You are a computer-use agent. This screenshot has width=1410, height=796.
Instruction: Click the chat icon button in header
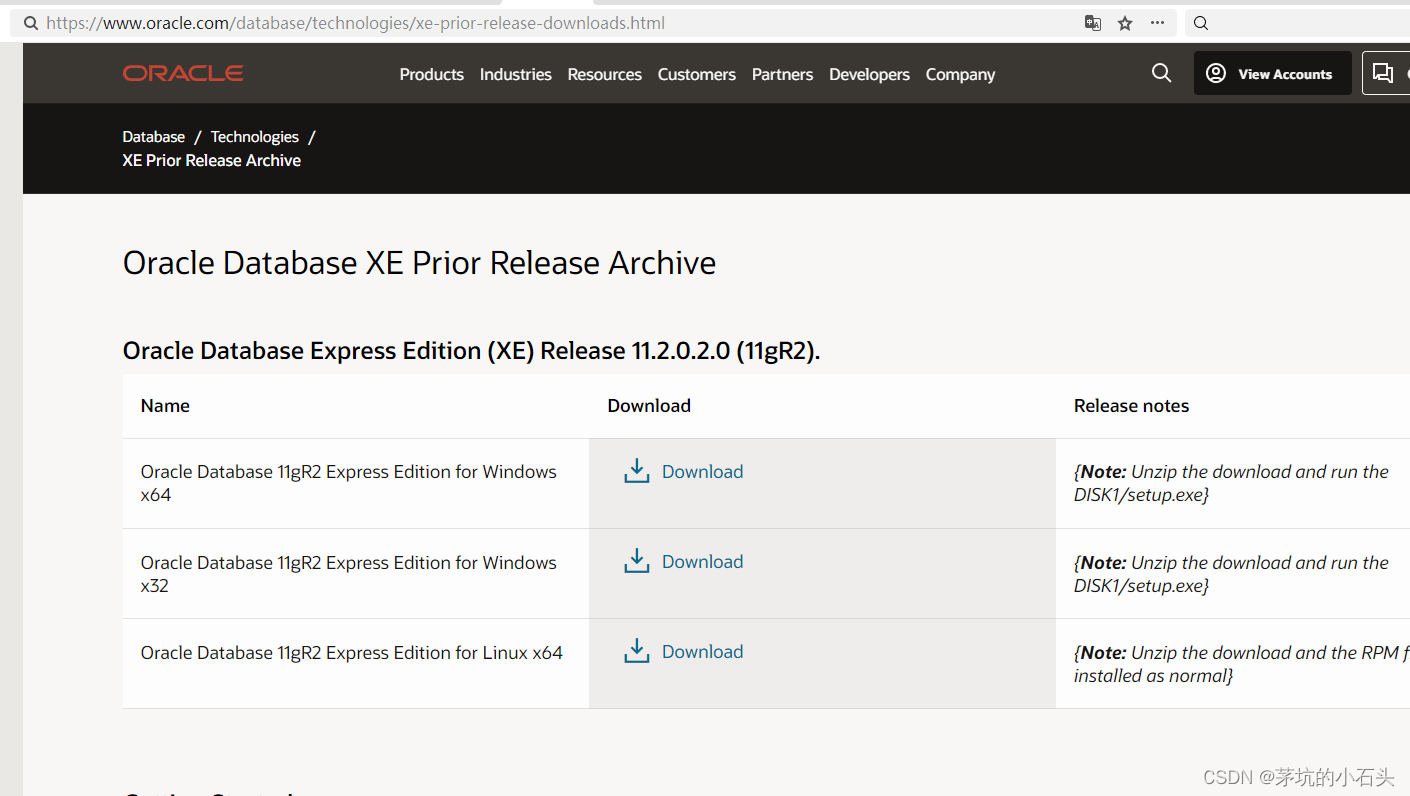[x=1384, y=73]
